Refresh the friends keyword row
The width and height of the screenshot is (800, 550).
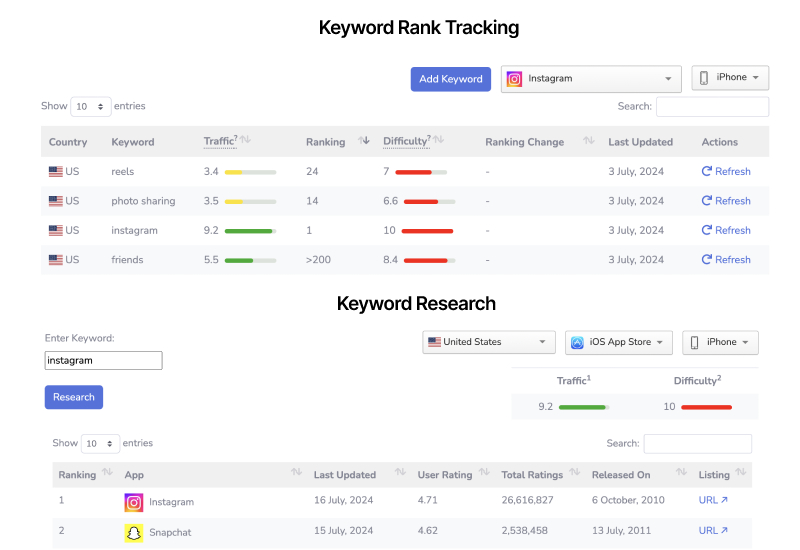(x=726, y=260)
